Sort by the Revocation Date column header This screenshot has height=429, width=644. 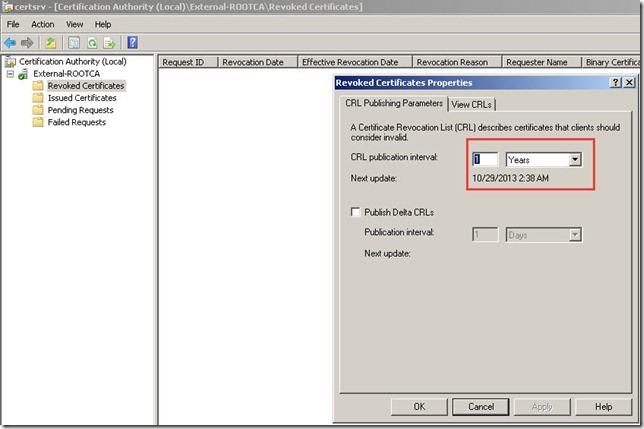coord(255,62)
